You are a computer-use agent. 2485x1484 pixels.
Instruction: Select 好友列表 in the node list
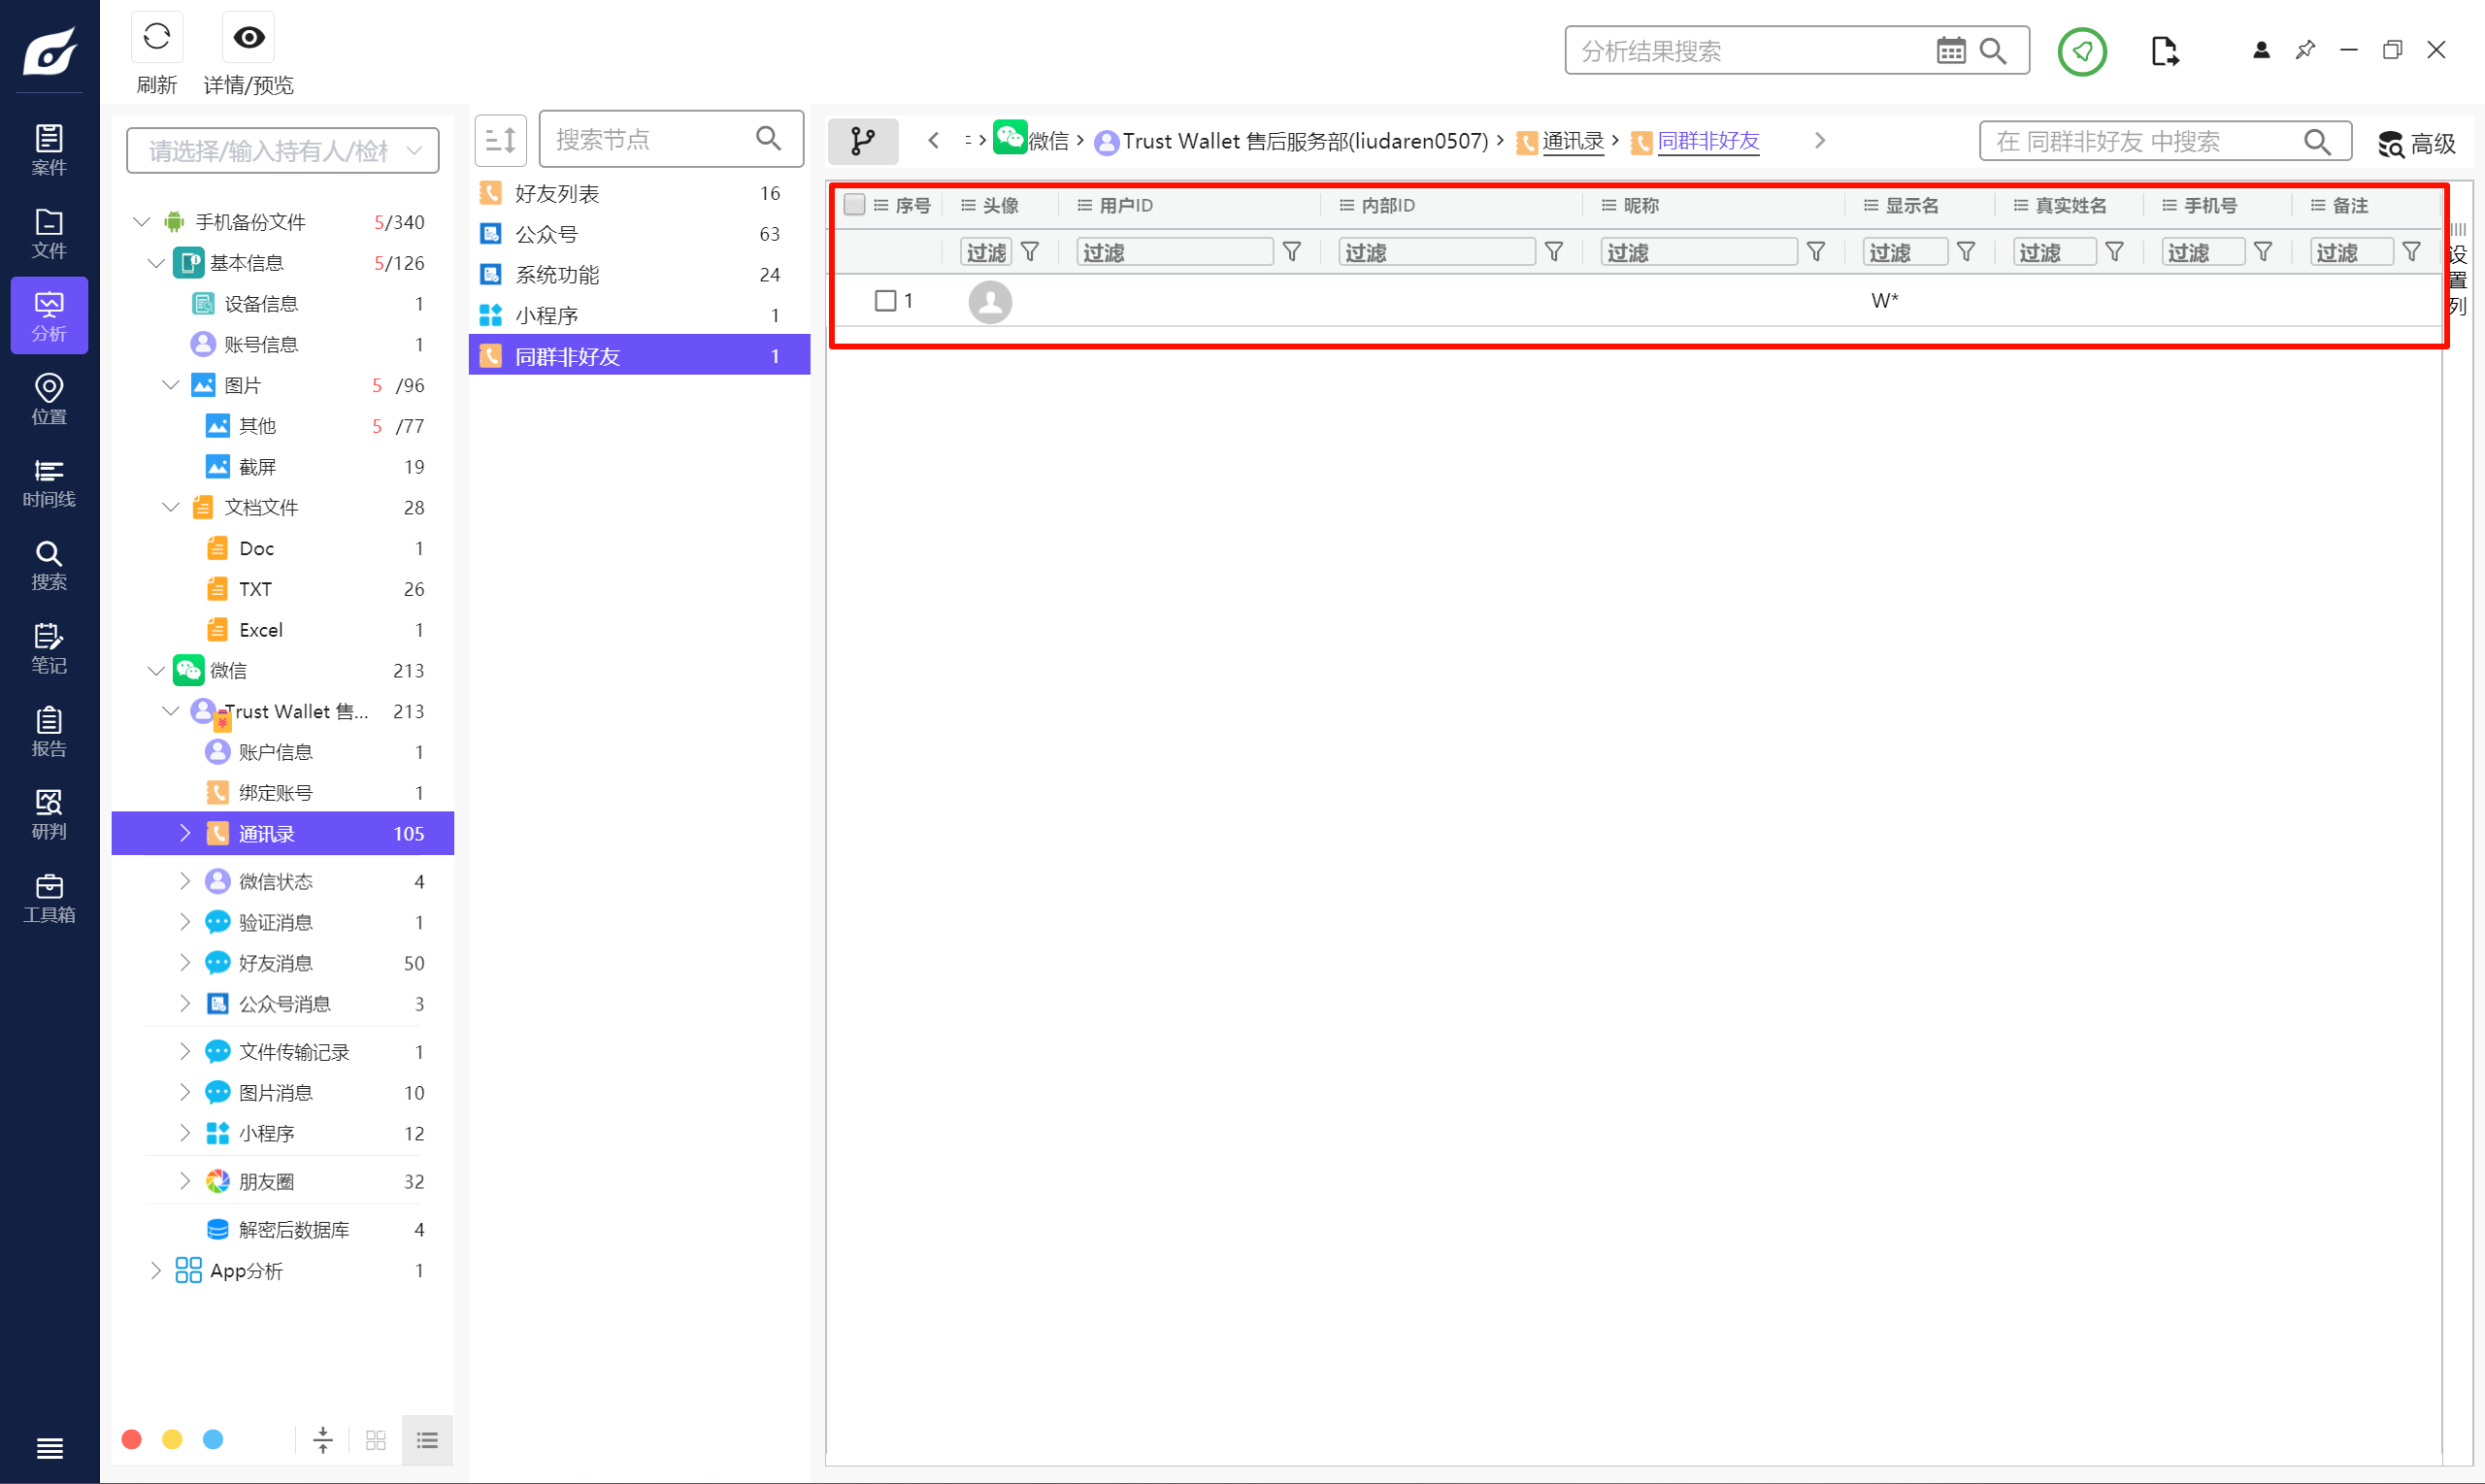[639, 193]
